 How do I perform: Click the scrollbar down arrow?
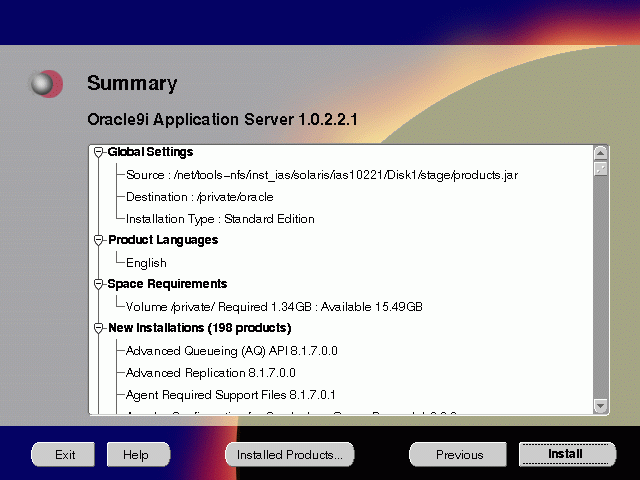coord(600,406)
